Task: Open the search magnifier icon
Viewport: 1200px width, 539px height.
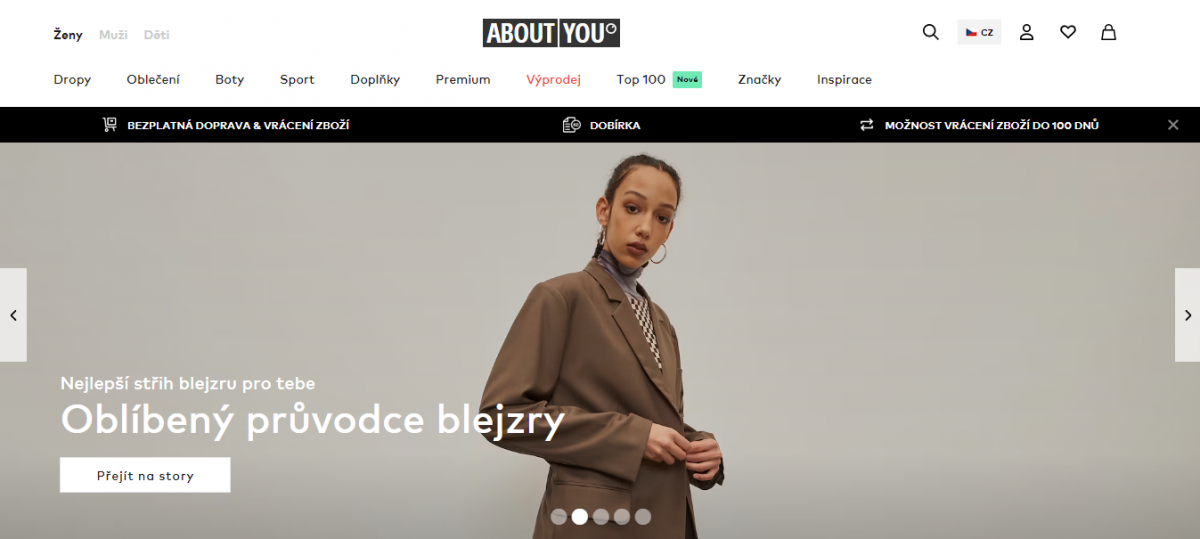Action: [930, 32]
